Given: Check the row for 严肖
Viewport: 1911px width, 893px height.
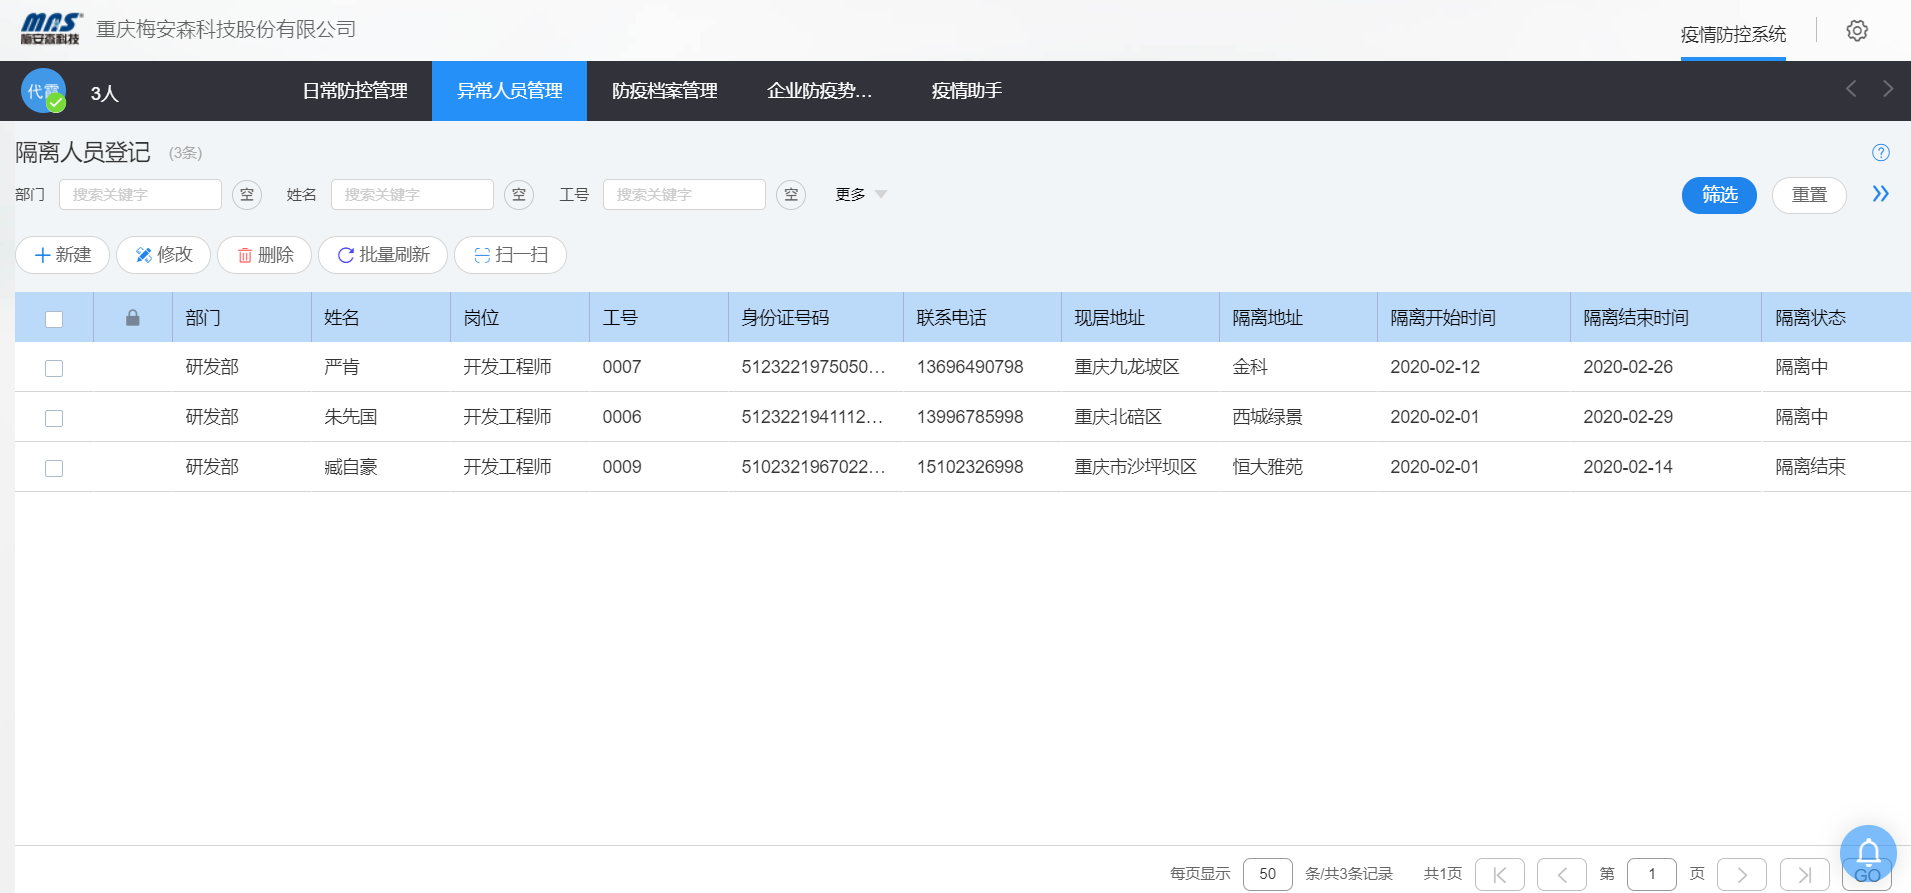Looking at the screenshot, I should (x=54, y=368).
